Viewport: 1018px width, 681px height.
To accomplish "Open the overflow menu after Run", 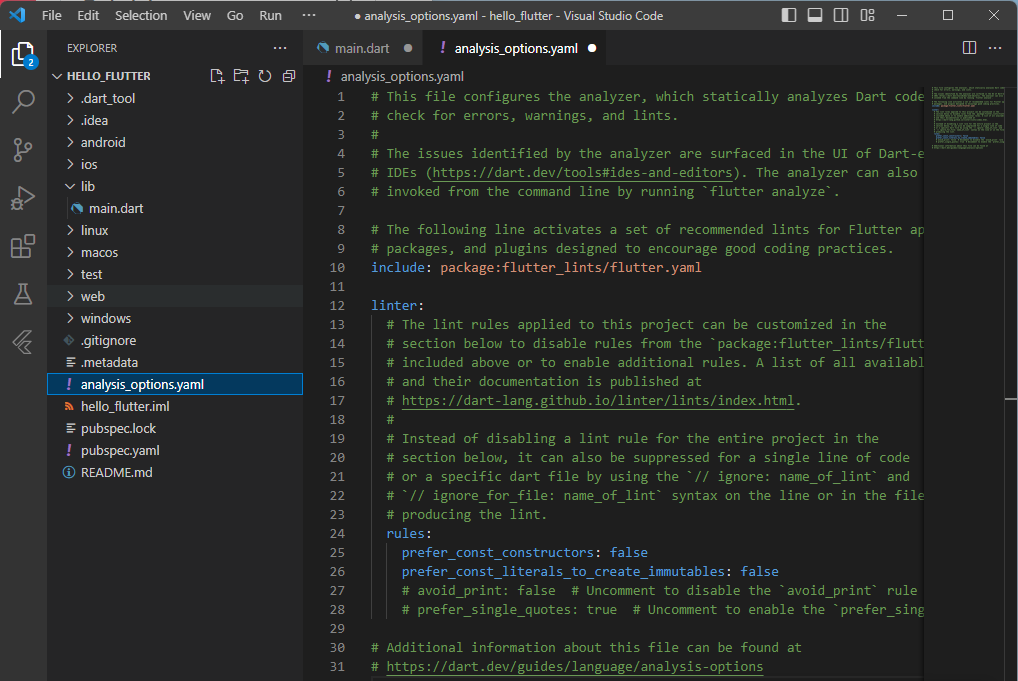I will point(309,15).
